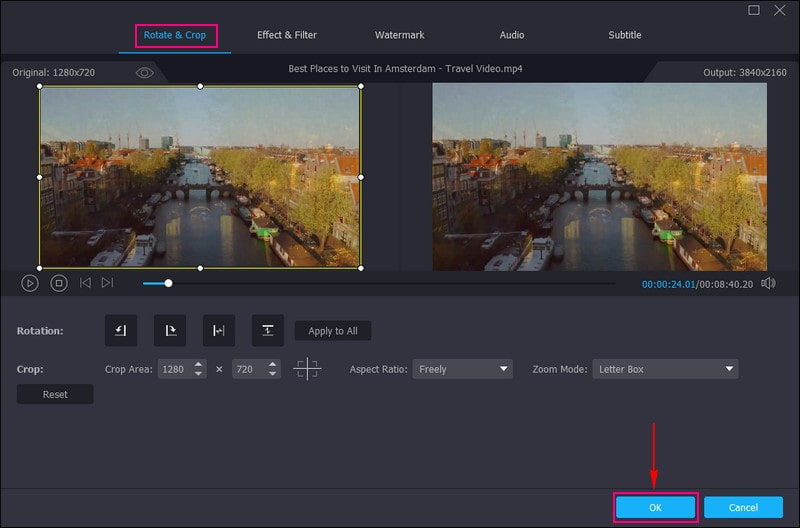Mute the volume speaker icon

tap(768, 283)
